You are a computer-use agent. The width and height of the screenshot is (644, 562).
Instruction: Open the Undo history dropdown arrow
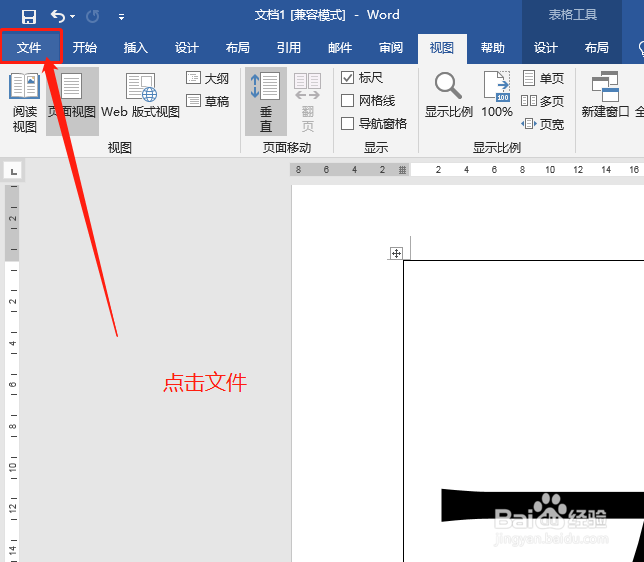tap(73, 16)
